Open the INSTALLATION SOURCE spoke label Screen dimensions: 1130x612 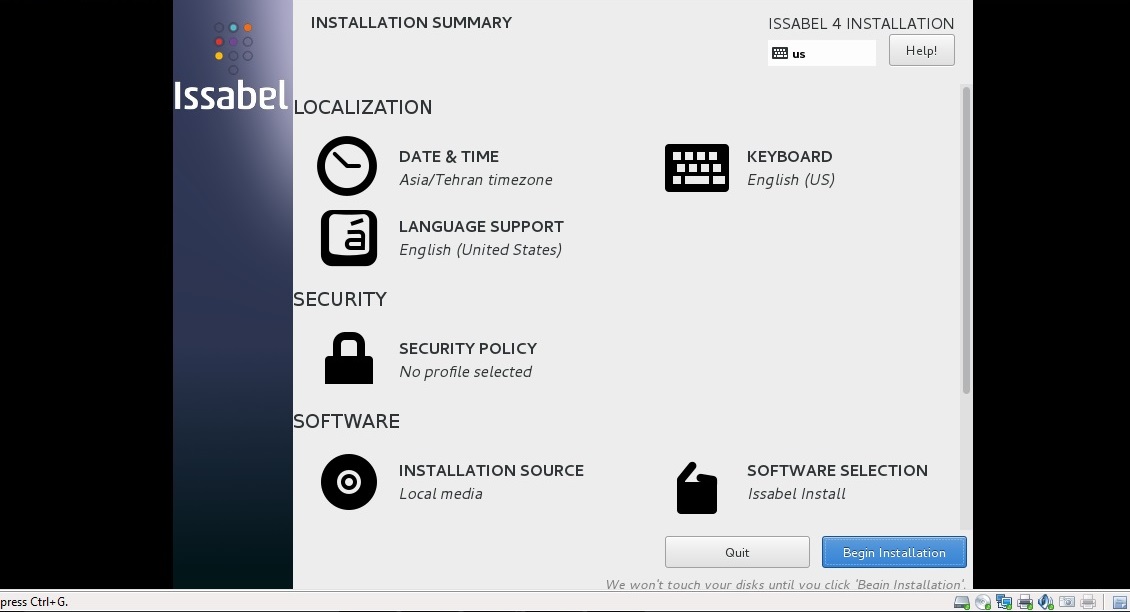[491, 470]
